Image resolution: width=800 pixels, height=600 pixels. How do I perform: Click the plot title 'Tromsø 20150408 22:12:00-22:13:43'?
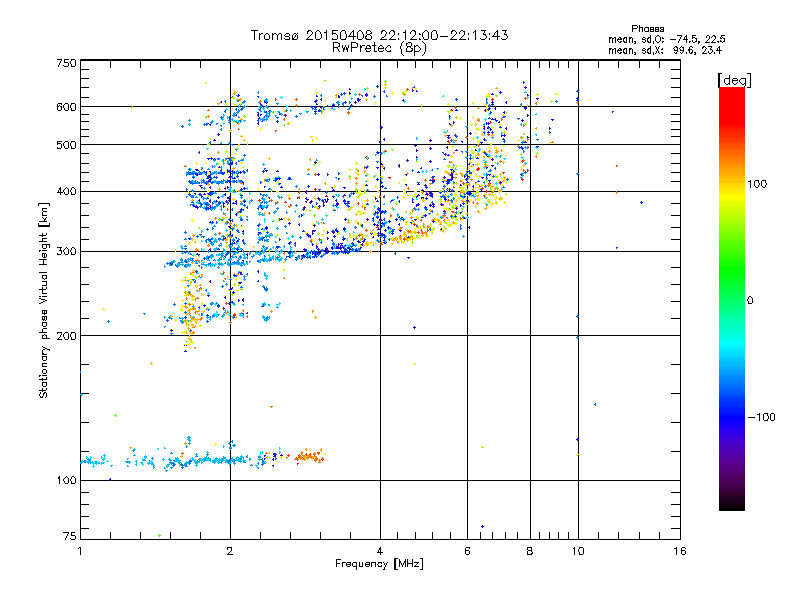click(379, 35)
